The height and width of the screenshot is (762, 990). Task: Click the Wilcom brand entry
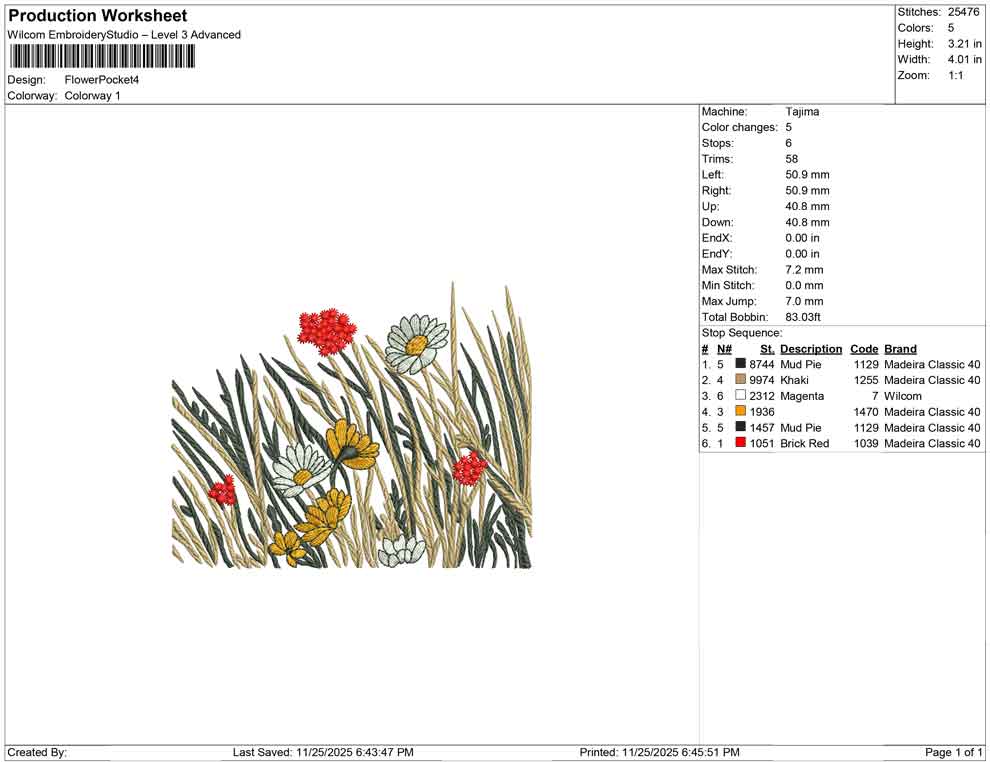tap(903, 396)
